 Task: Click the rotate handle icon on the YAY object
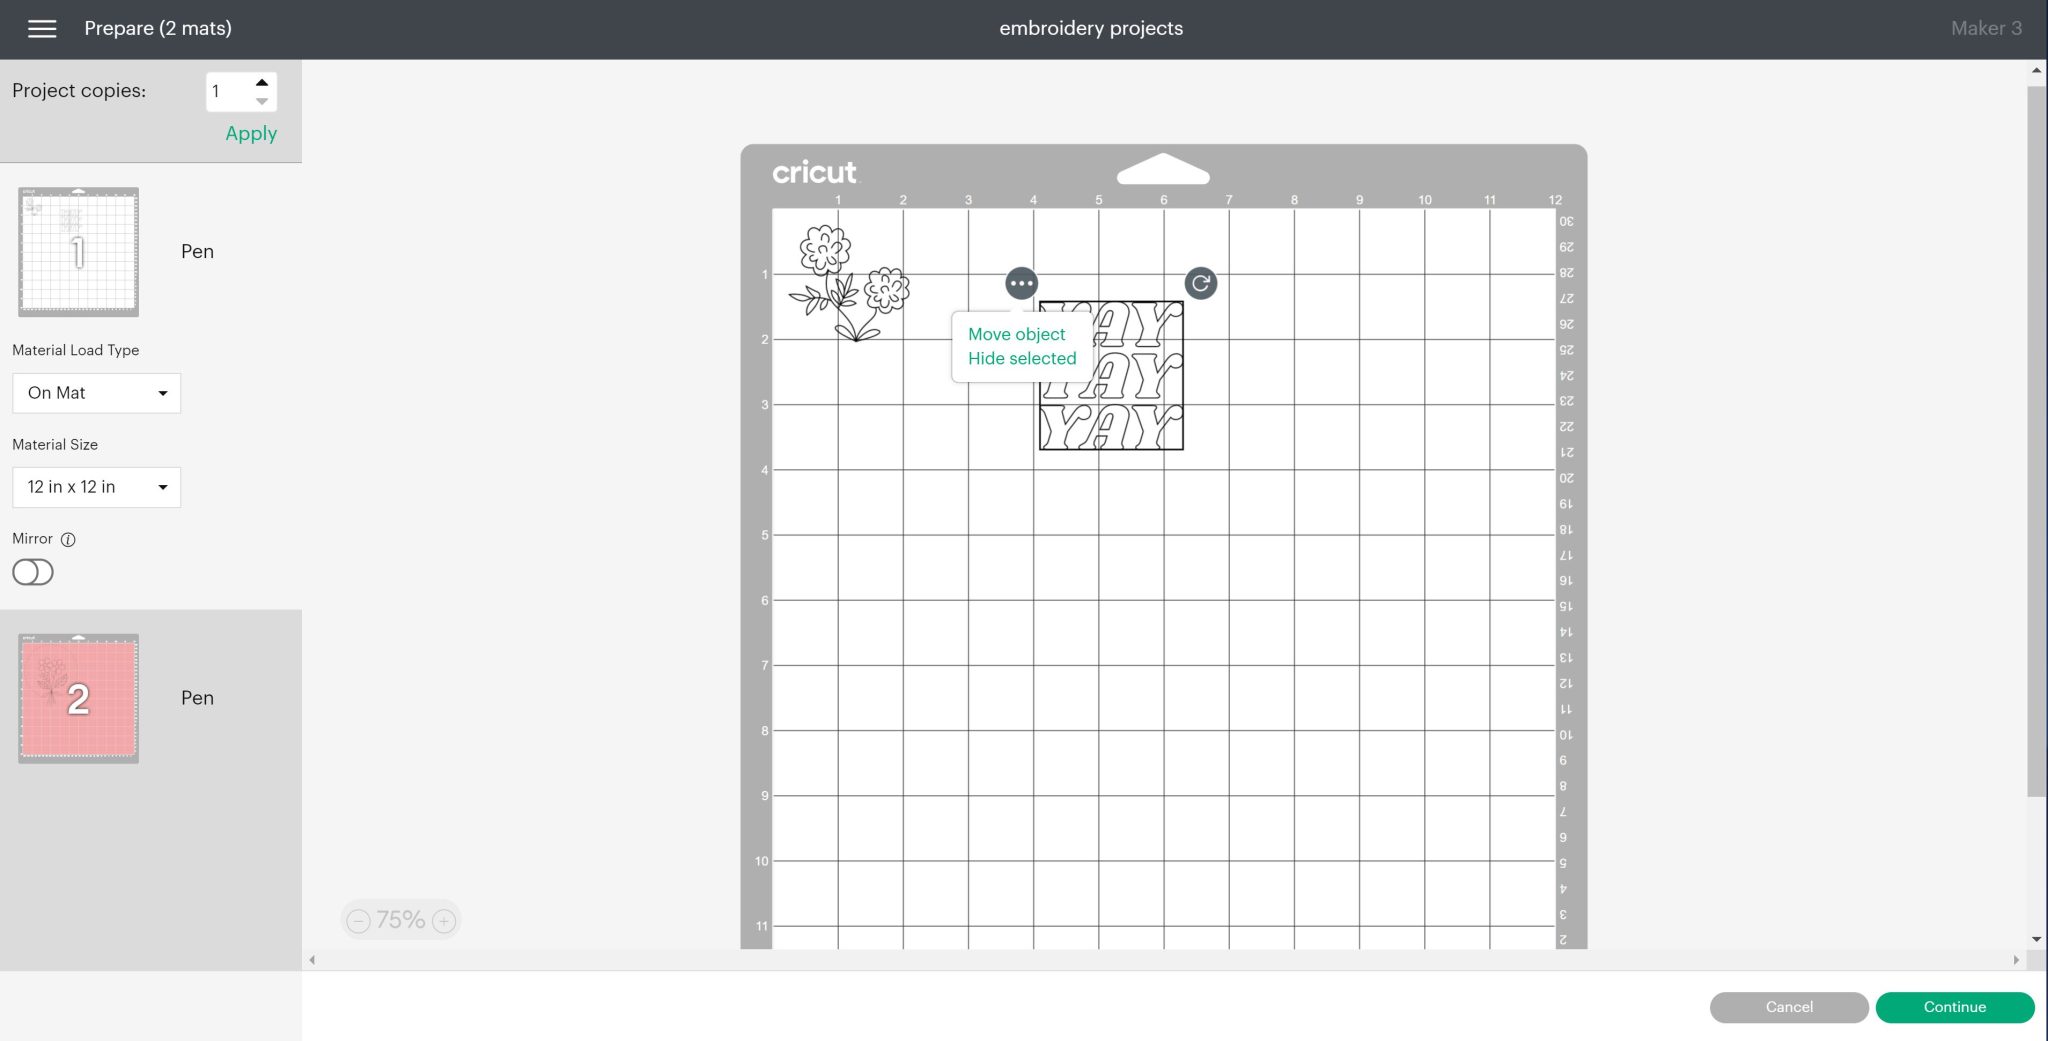pos(1201,284)
